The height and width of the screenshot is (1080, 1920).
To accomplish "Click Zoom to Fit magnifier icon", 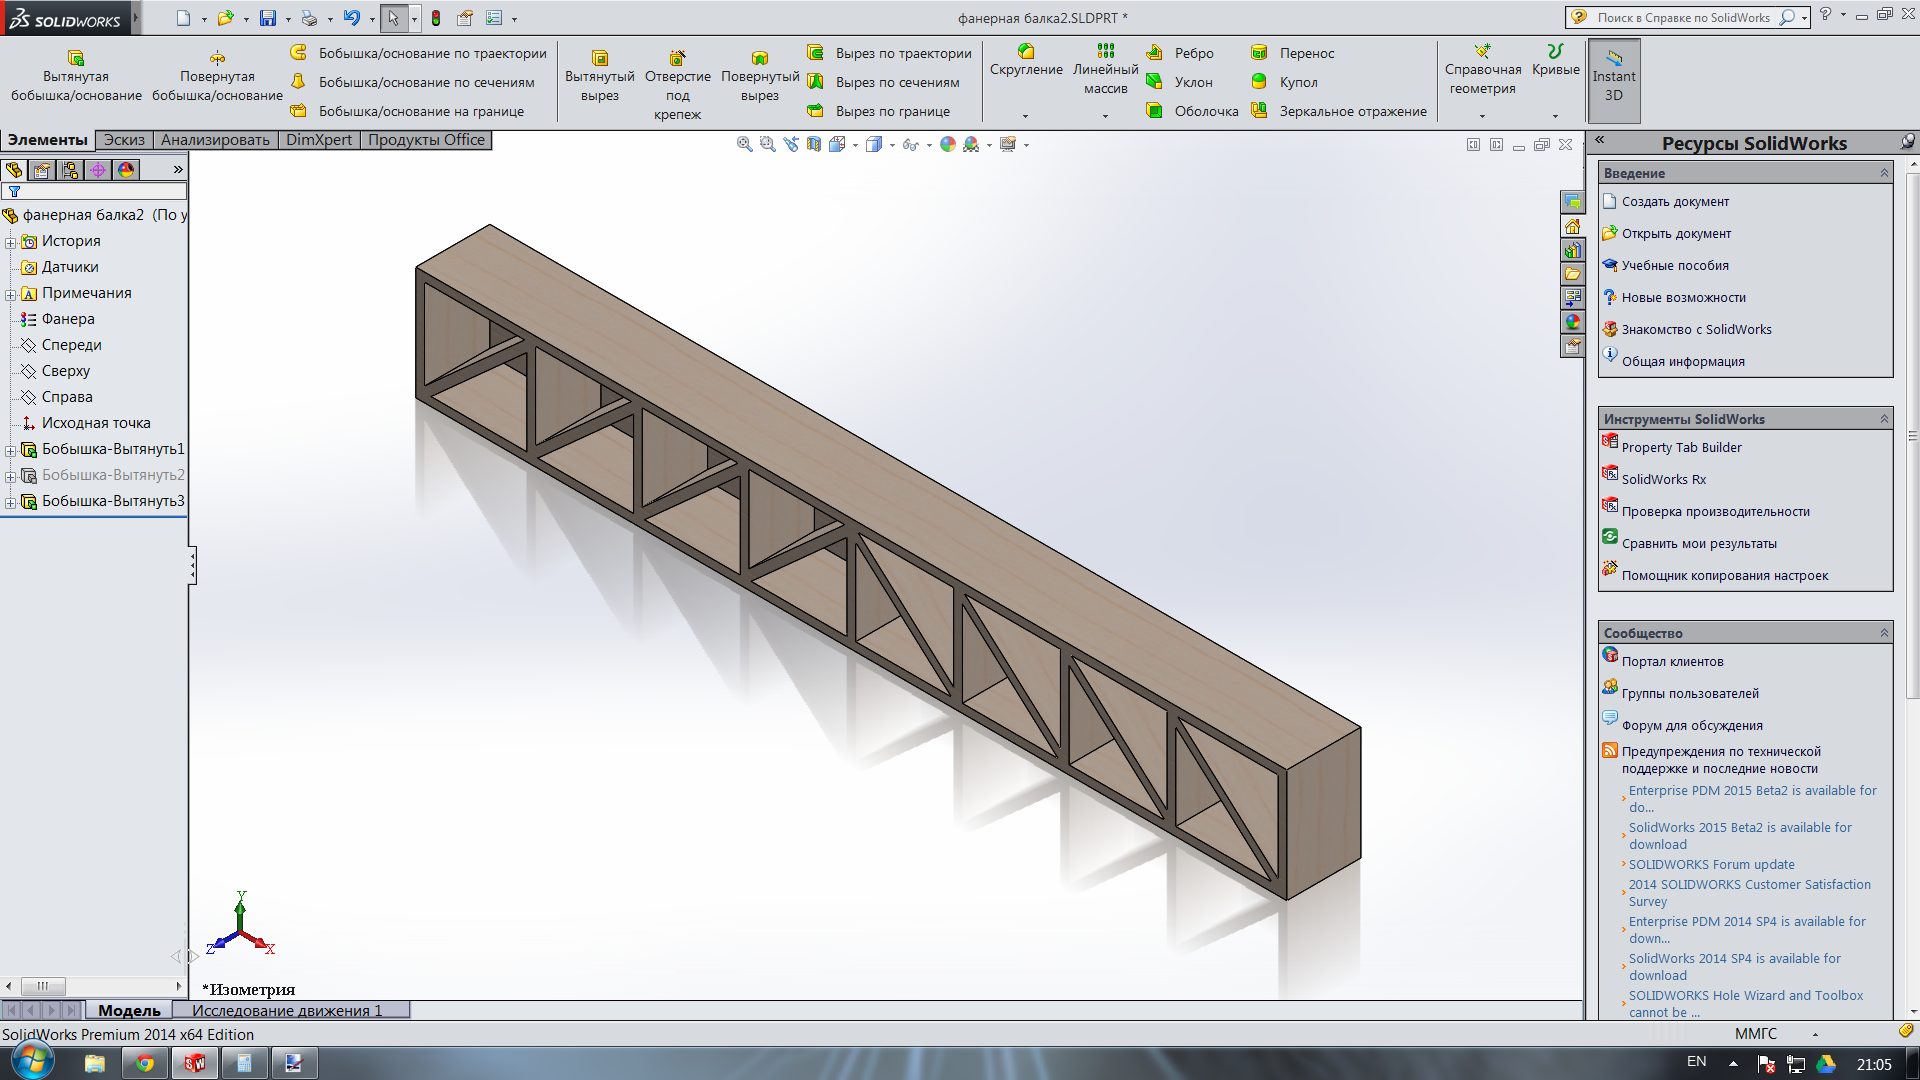I will point(744,145).
